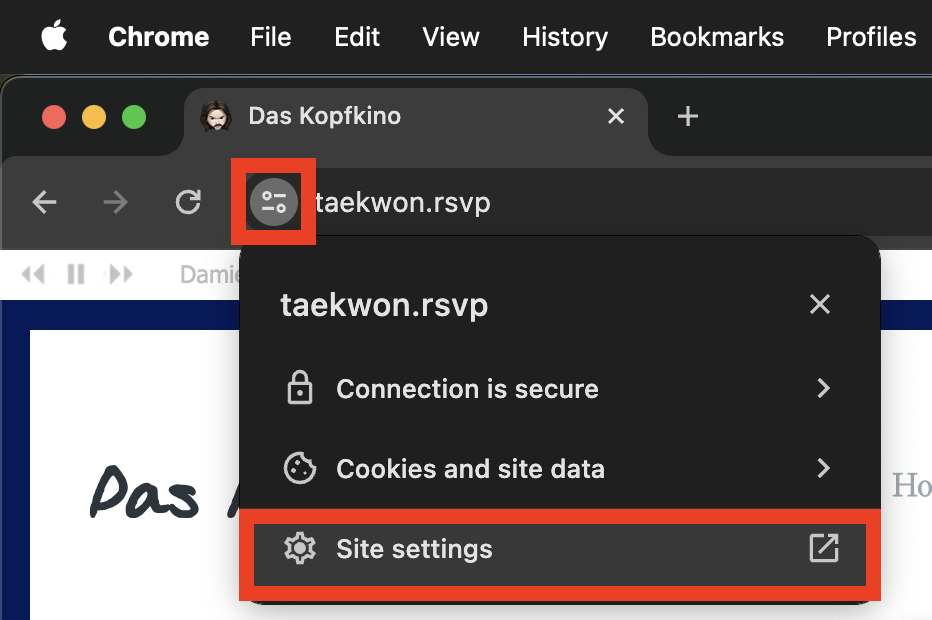Open the History menu

565,37
